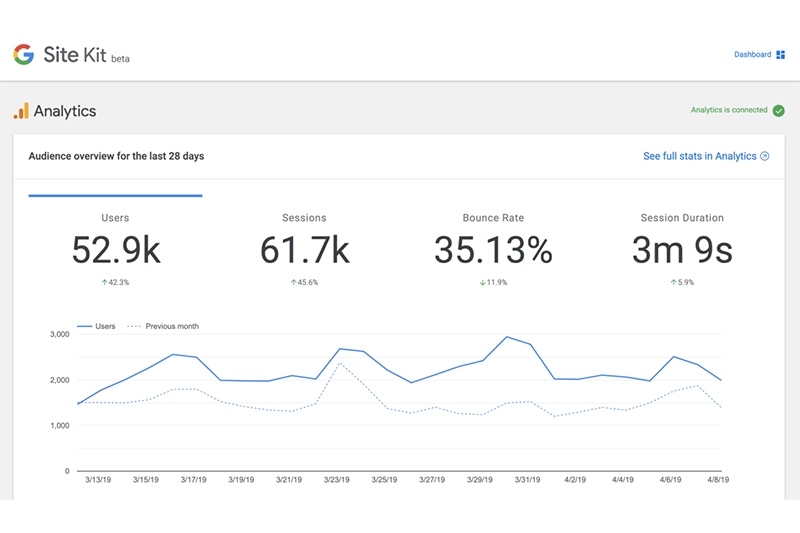The height and width of the screenshot is (533, 800).
Task: Click the Dashboard grid icon
Action: click(781, 55)
